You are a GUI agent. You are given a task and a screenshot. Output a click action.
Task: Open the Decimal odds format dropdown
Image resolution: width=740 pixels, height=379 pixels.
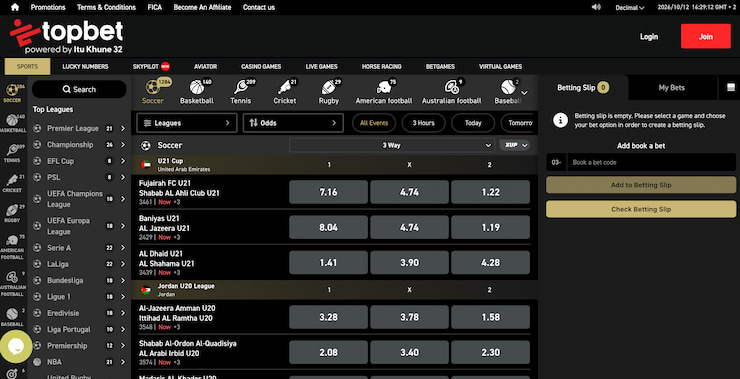(x=630, y=8)
